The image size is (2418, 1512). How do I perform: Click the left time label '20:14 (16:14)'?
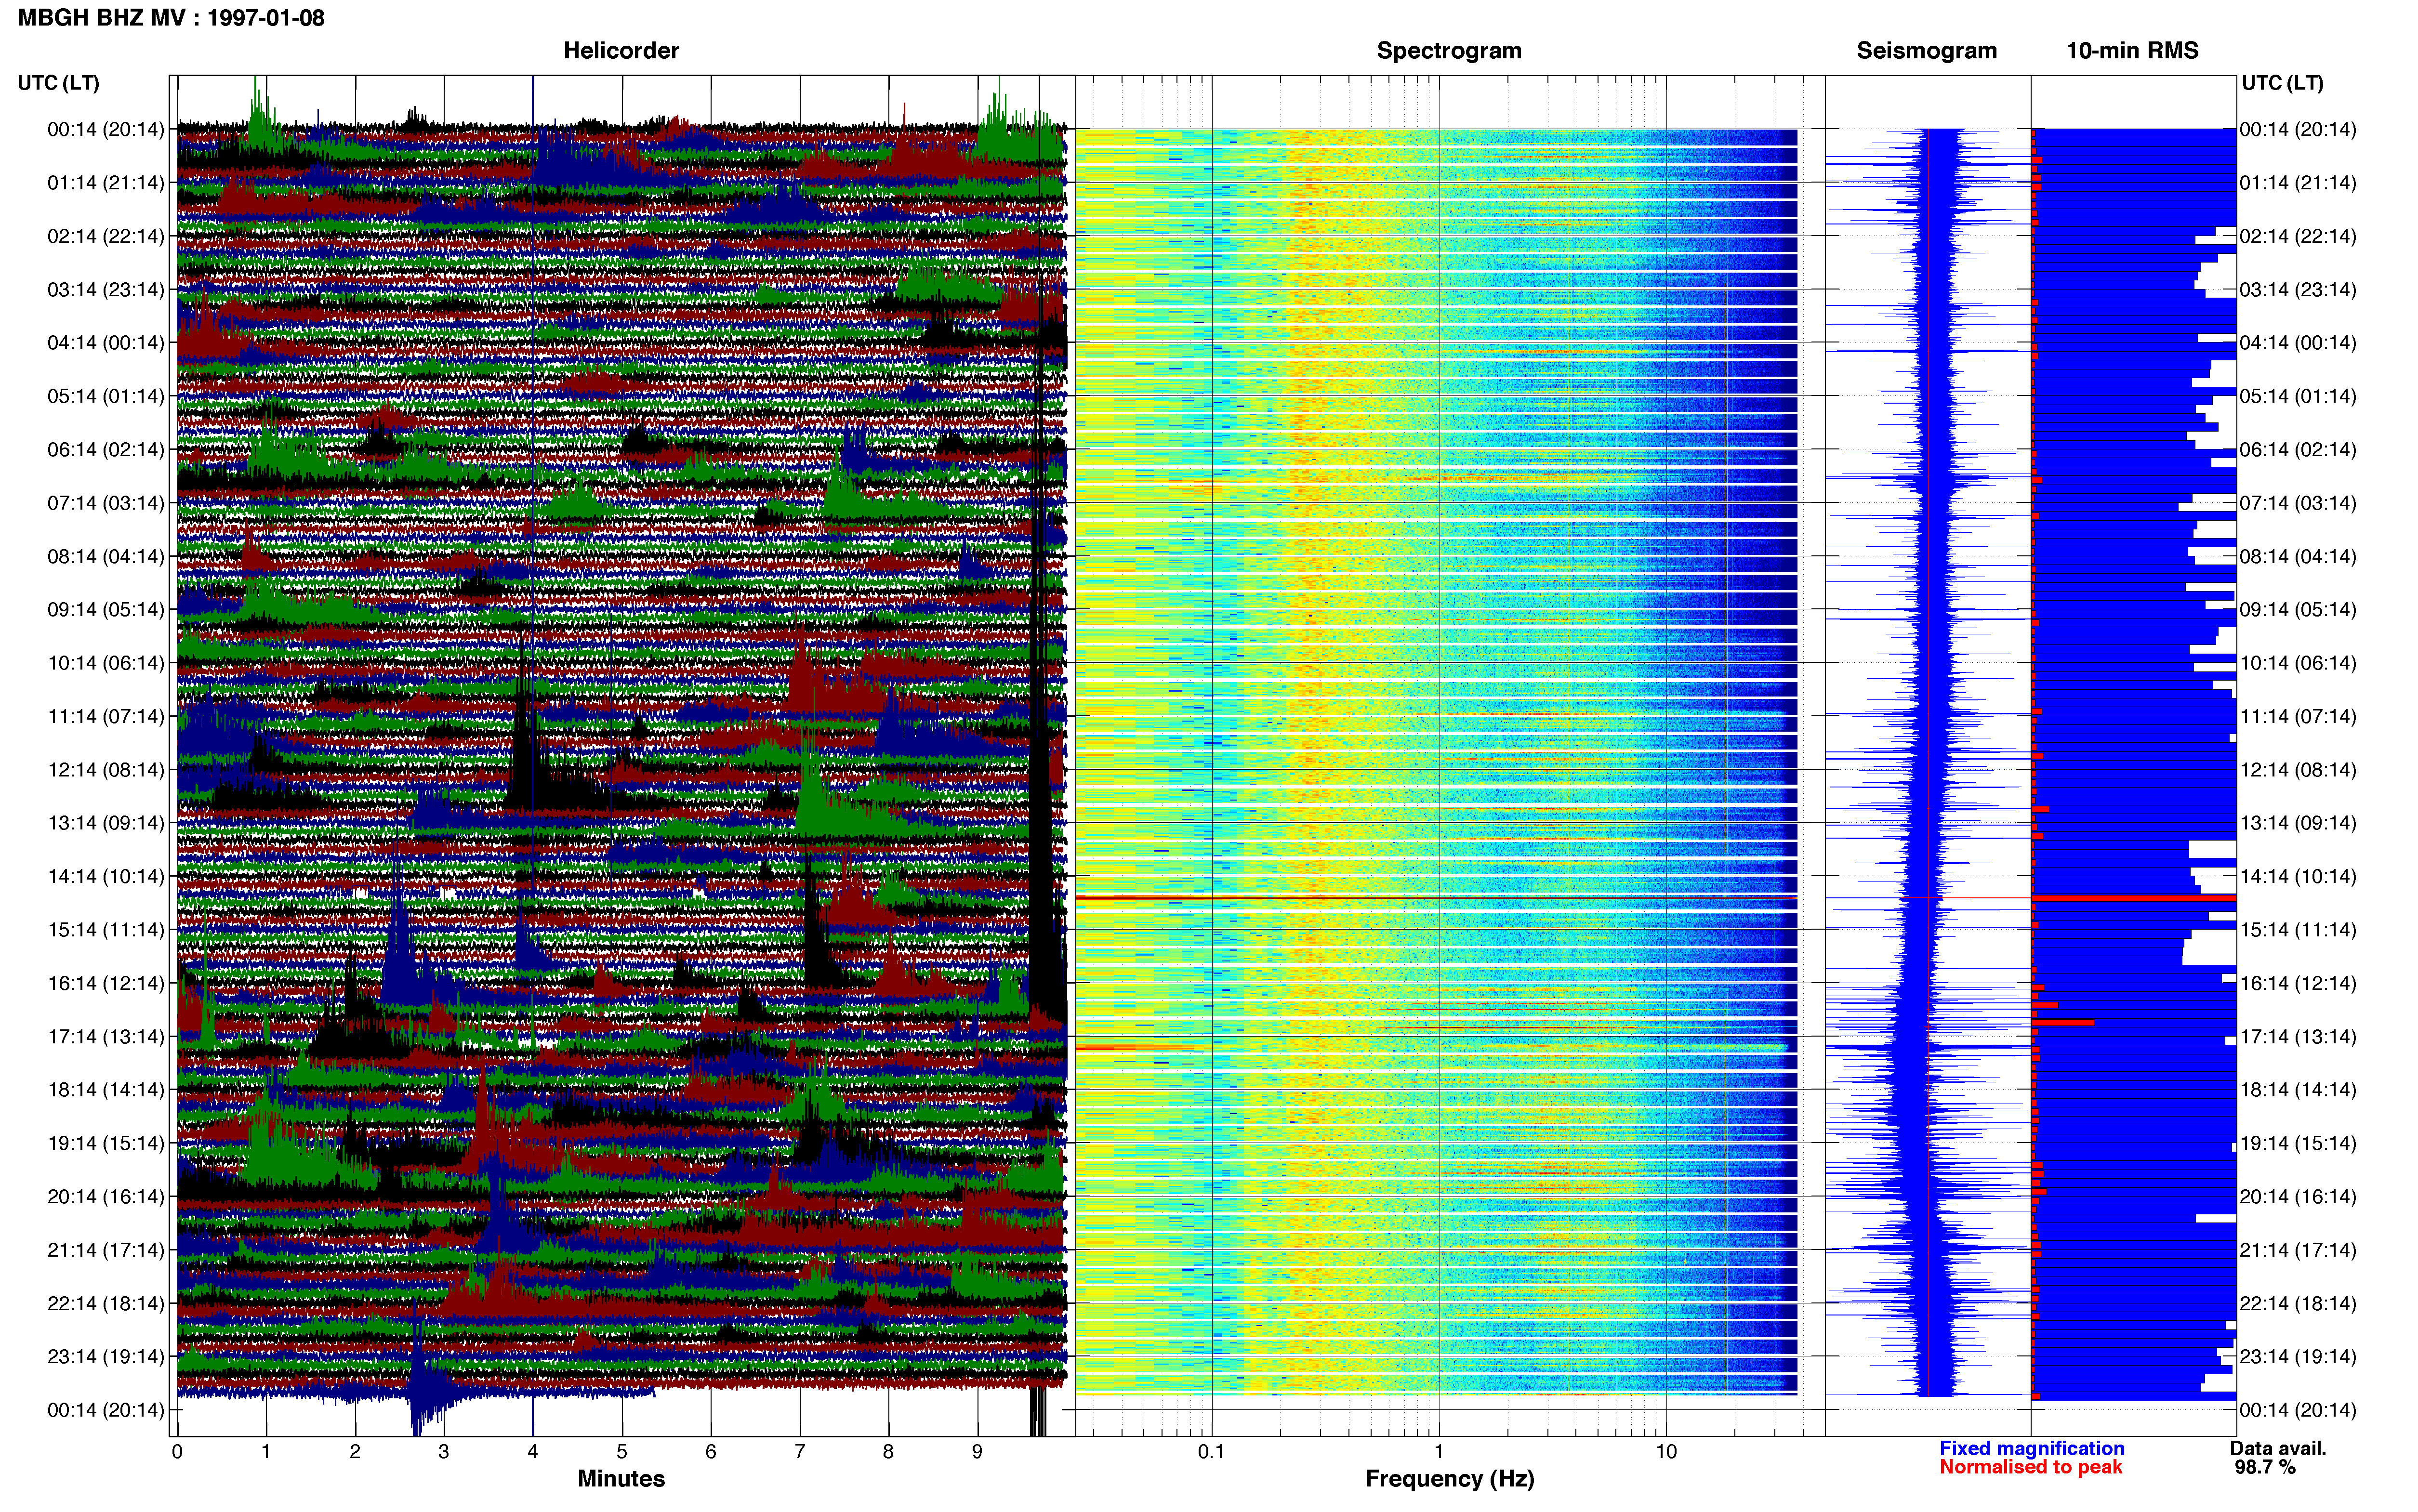click(106, 1196)
